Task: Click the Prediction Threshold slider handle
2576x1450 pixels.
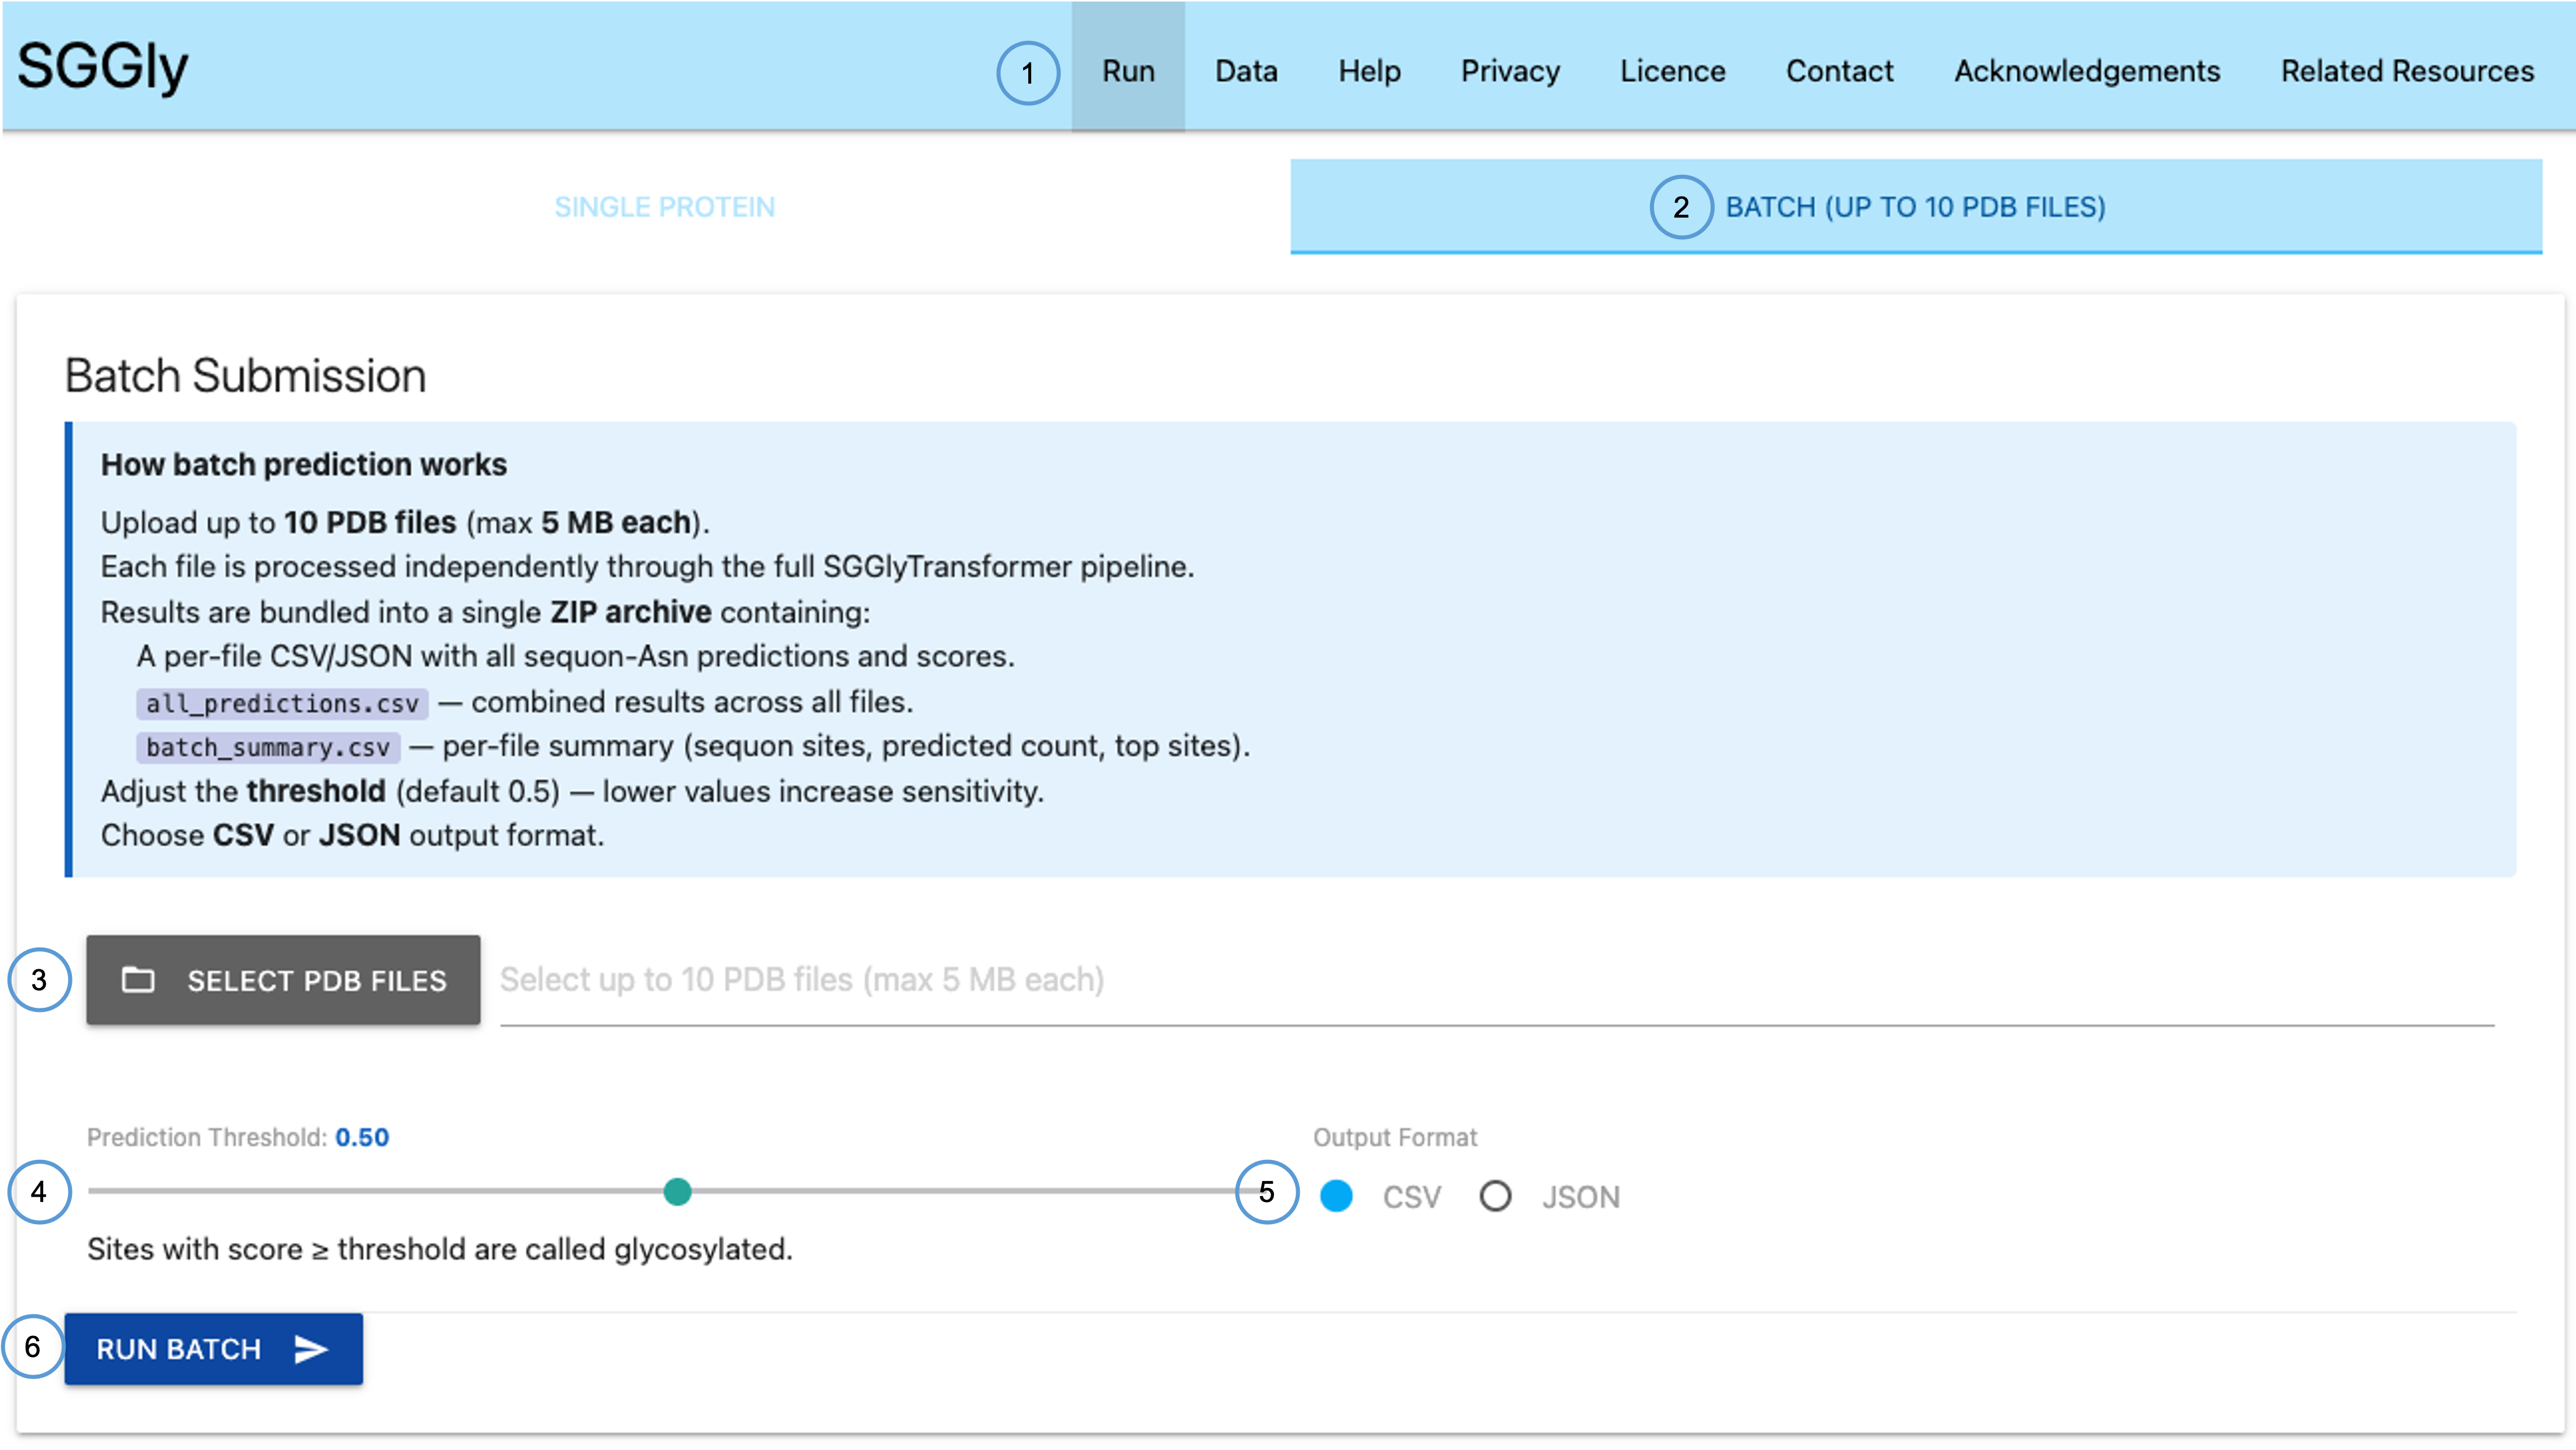Action: [x=677, y=1191]
